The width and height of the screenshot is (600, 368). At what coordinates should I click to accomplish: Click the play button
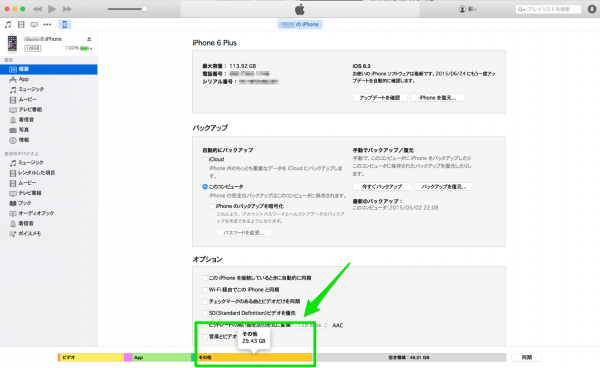tap(52, 9)
